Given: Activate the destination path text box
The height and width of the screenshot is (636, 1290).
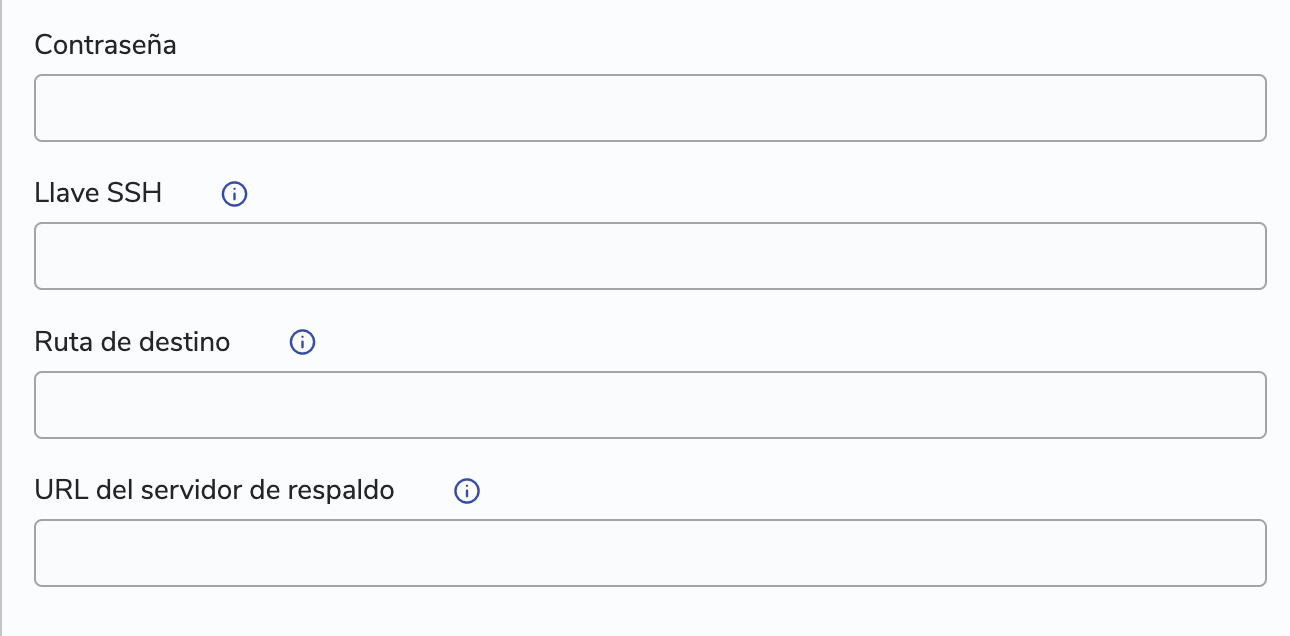Looking at the screenshot, I should (650, 405).
